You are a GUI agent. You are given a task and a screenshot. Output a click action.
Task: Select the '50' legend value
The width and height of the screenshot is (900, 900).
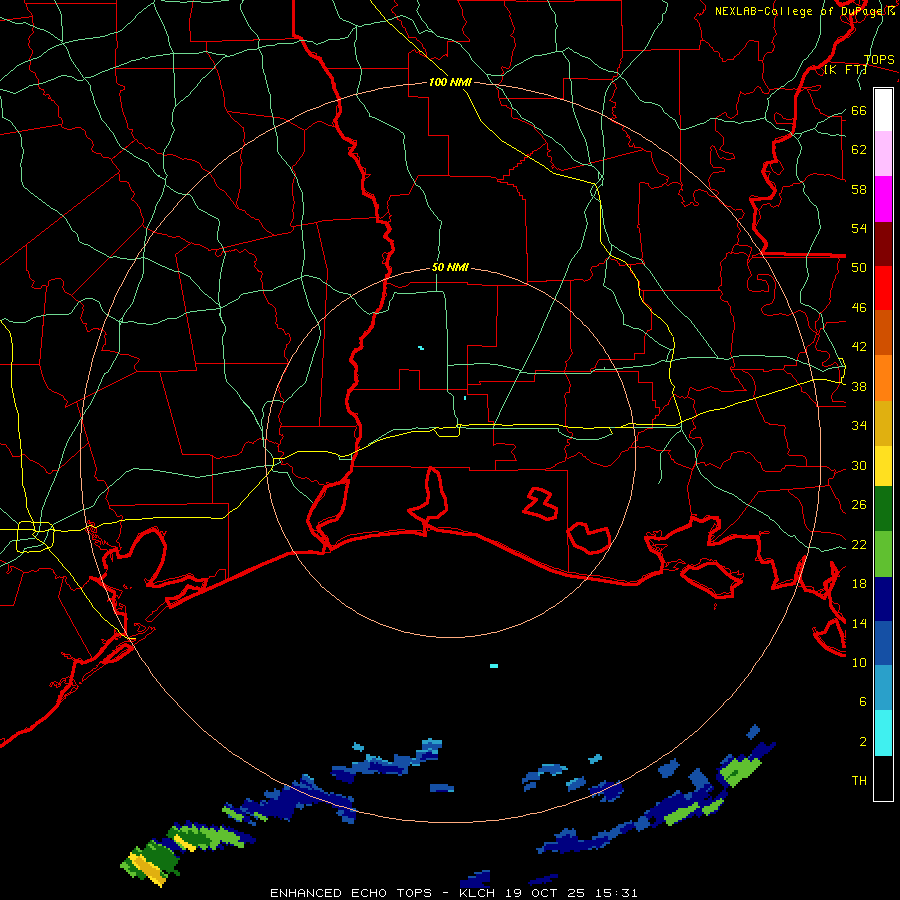point(859,267)
